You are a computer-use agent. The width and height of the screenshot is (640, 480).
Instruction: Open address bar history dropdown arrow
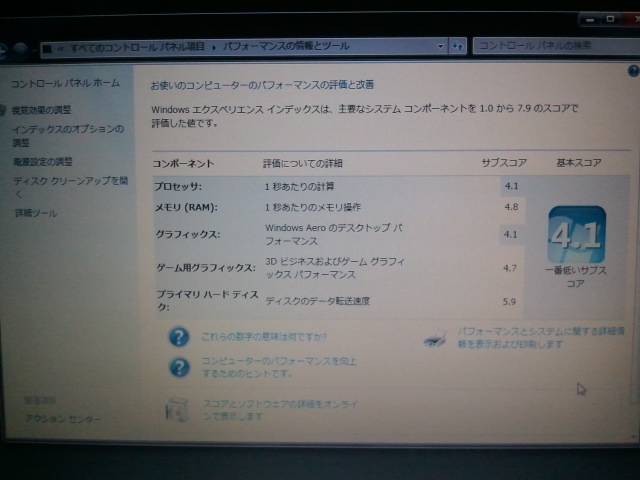point(440,47)
